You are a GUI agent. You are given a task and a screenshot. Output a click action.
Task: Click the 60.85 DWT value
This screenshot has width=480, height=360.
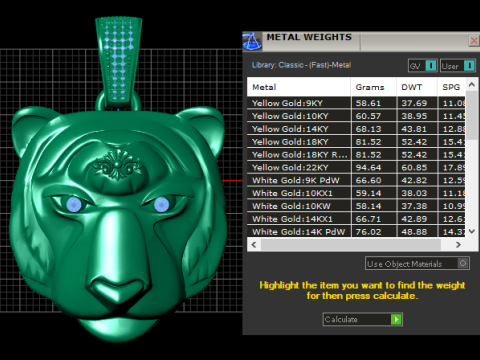pyautogui.click(x=414, y=167)
